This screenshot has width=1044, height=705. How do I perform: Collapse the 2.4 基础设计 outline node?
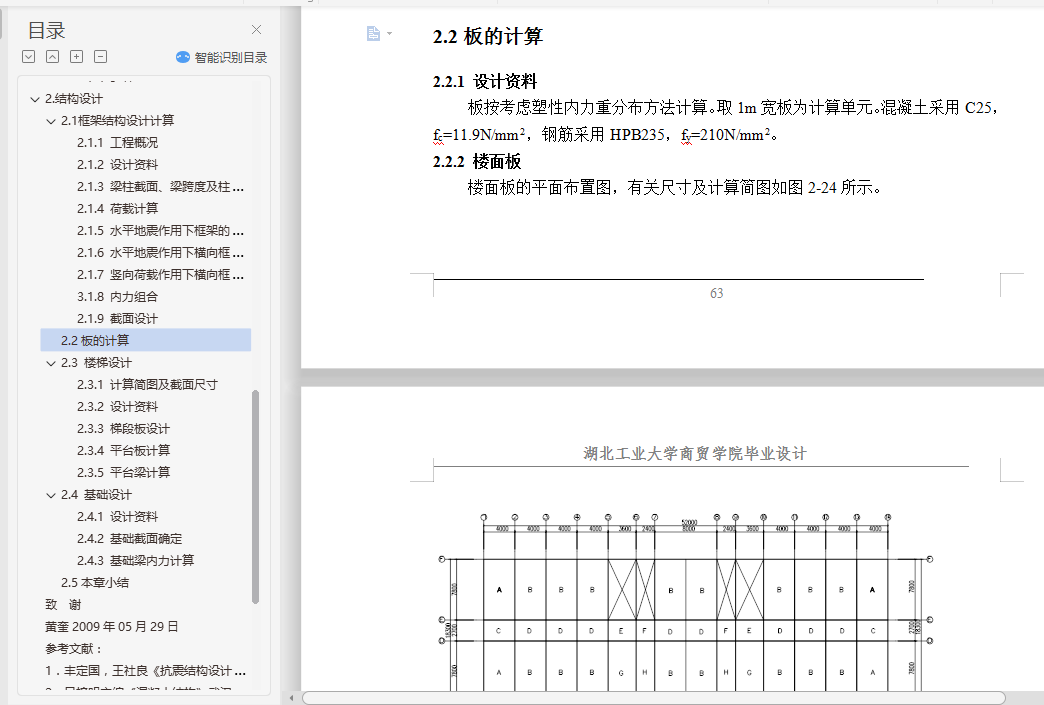point(51,495)
